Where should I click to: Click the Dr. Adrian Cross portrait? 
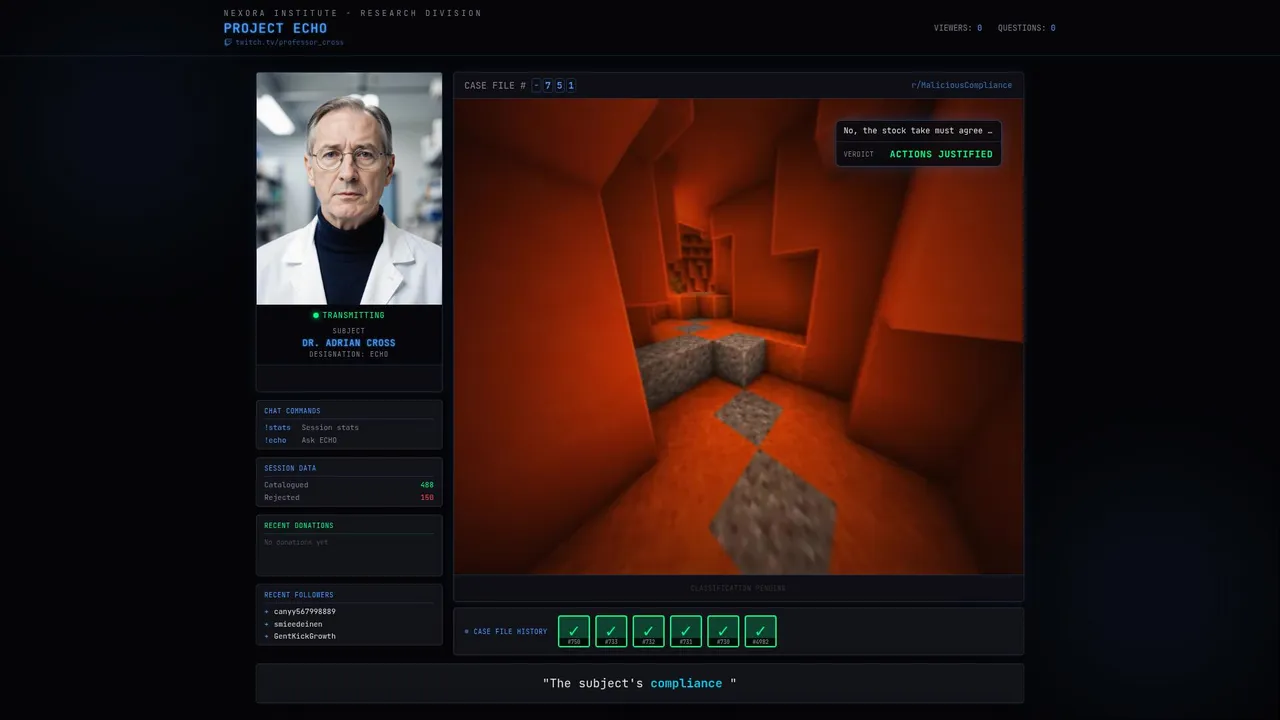(x=349, y=188)
